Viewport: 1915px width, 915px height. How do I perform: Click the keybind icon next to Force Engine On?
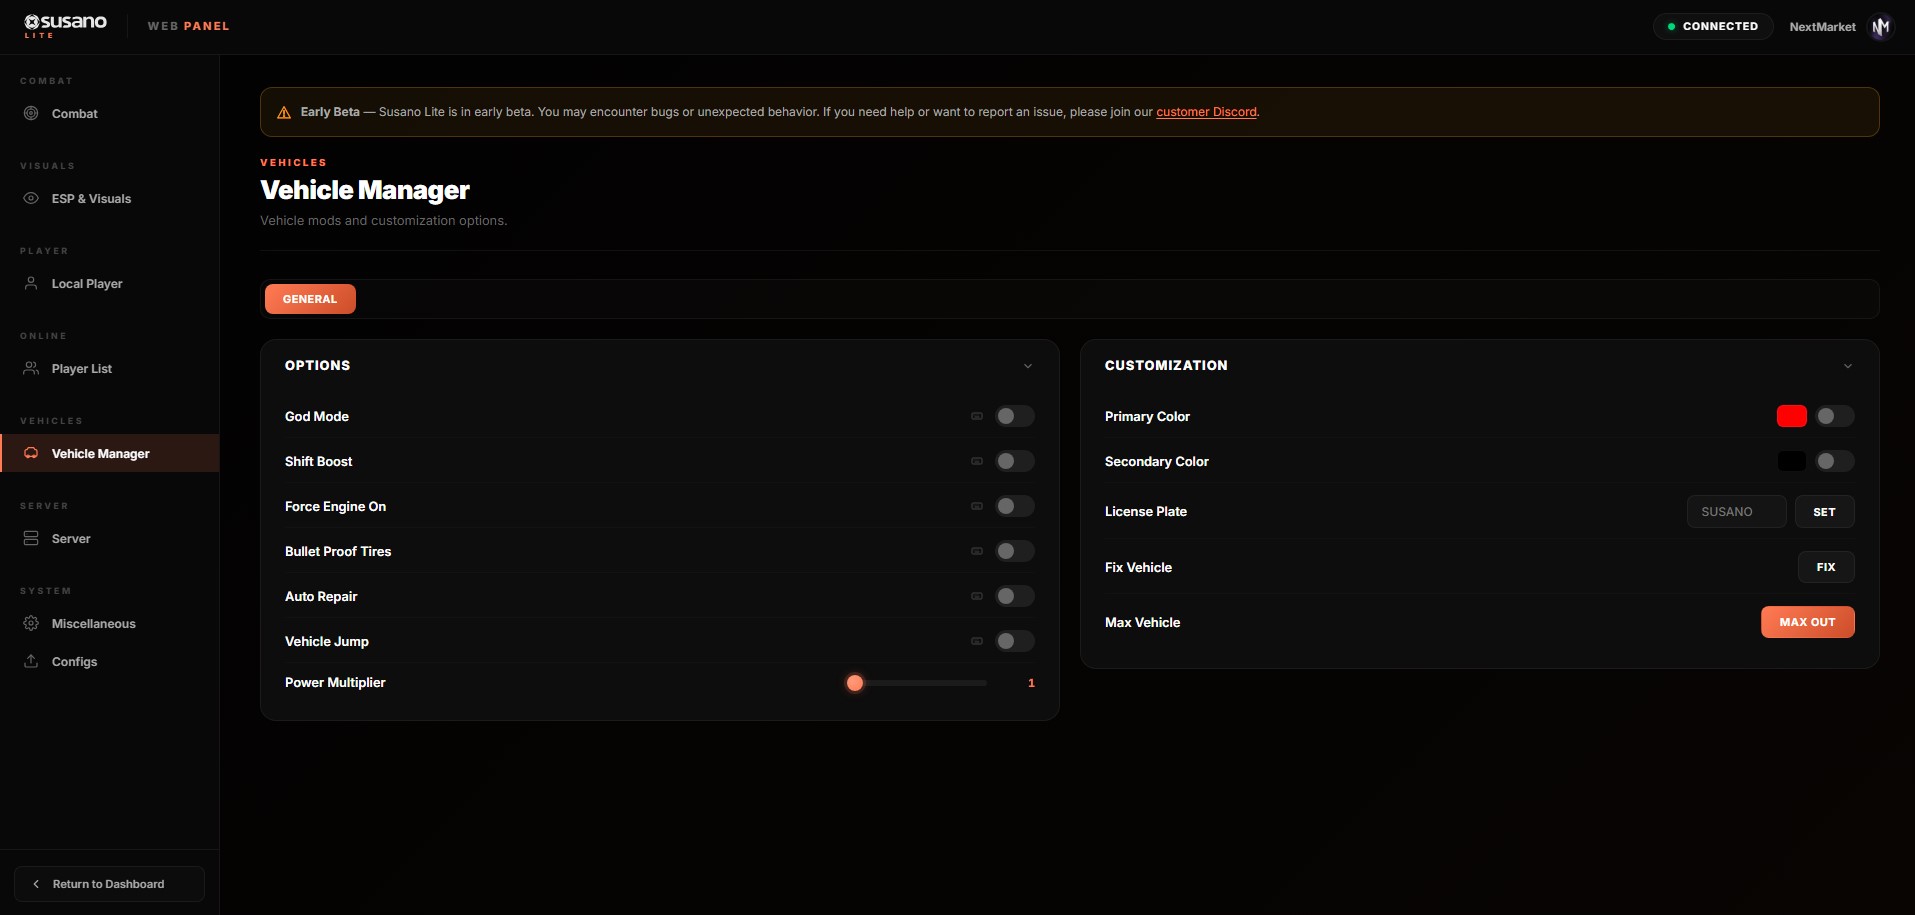pyautogui.click(x=977, y=506)
